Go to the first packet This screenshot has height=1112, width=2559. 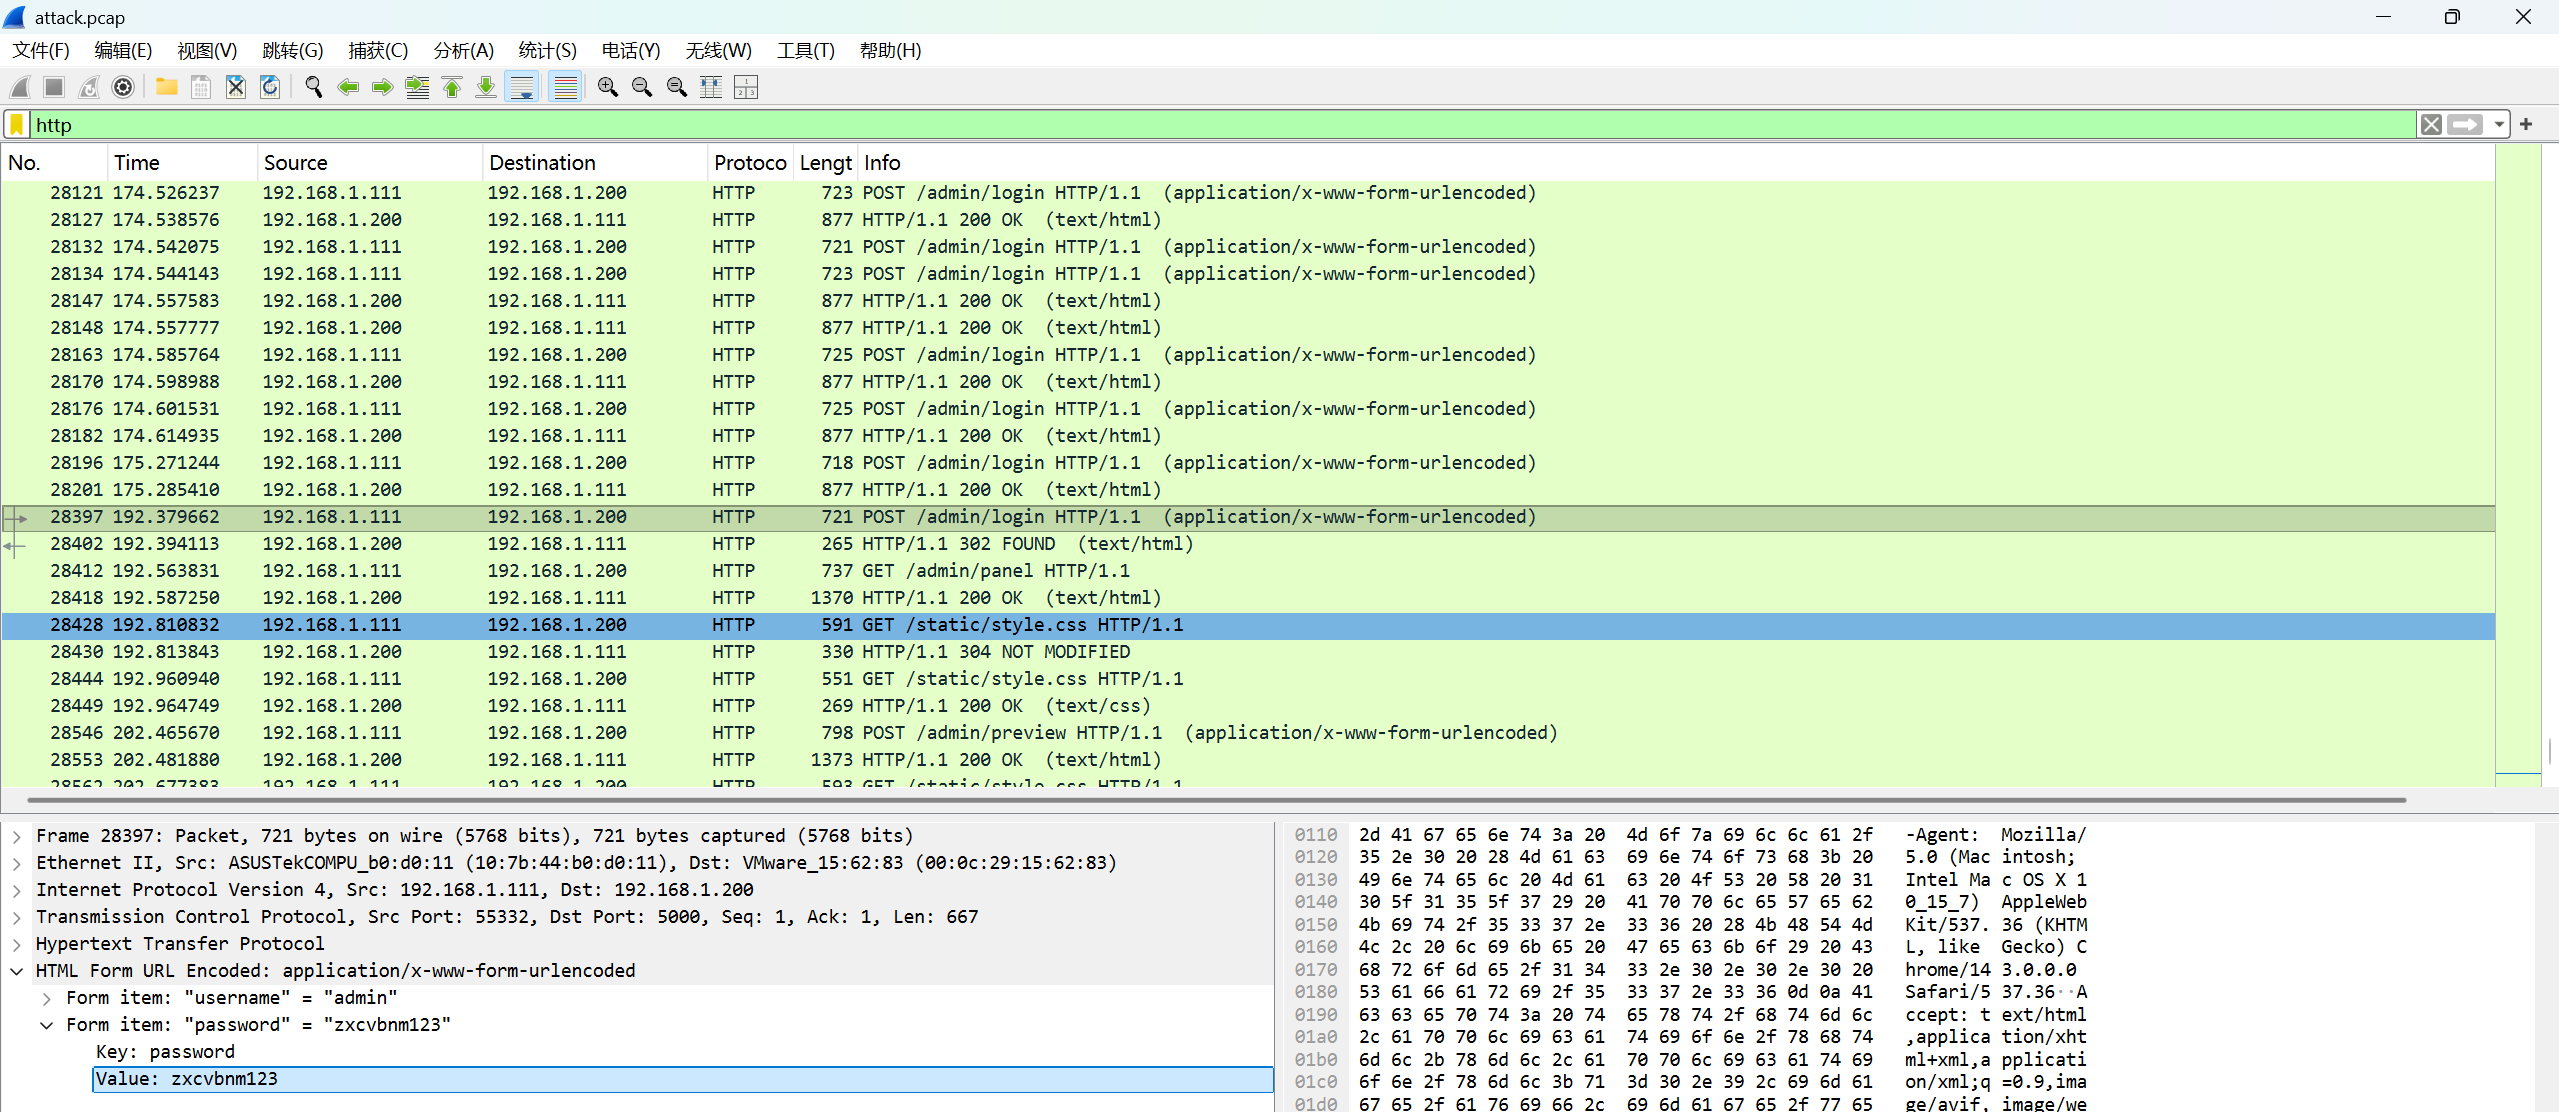pos(452,88)
